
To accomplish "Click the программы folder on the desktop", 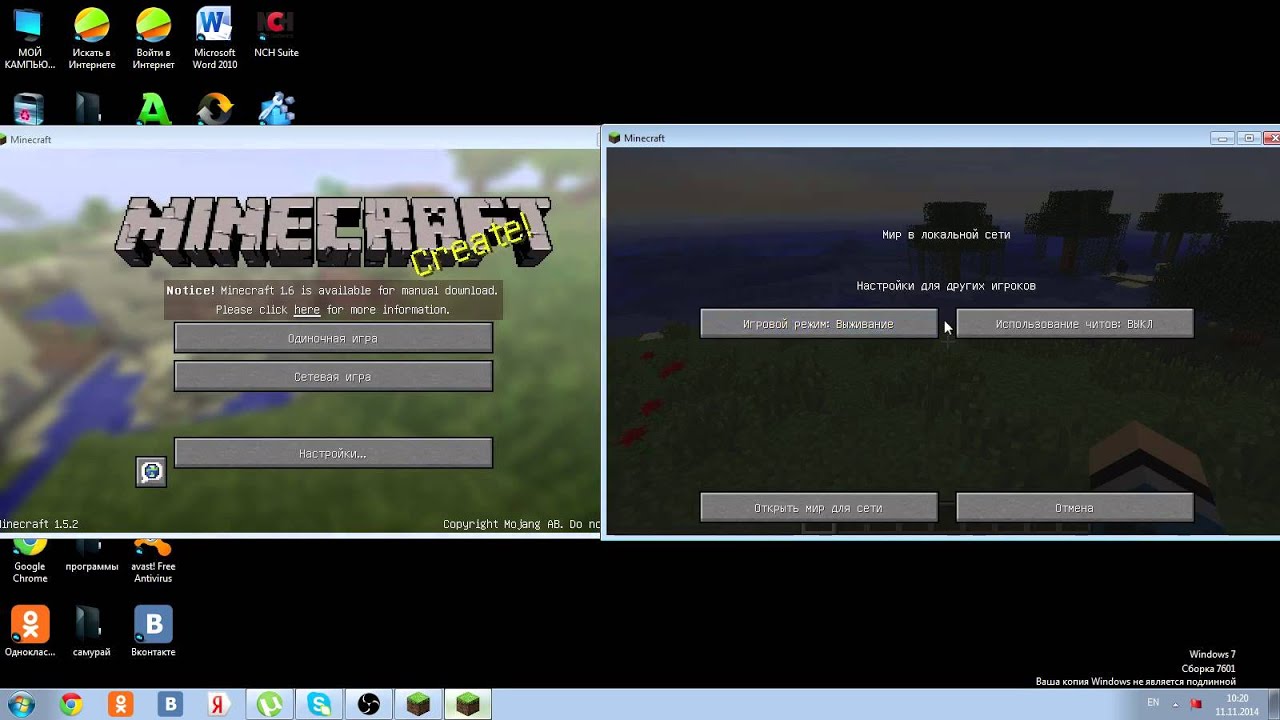I will (92, 556).
